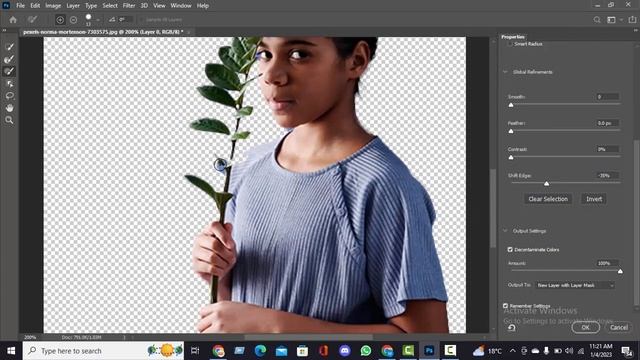Screen dimensions: 640x360
Task: Open the Layer menu
Action: [73, 6]
